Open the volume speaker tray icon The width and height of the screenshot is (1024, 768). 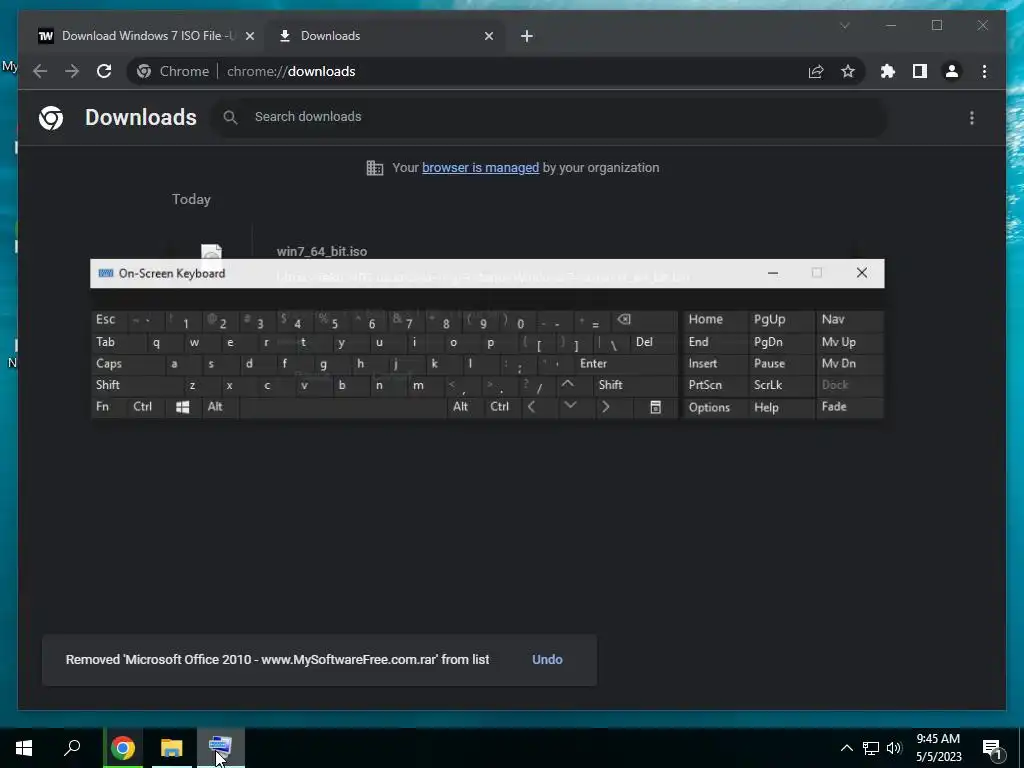[894, 748]
